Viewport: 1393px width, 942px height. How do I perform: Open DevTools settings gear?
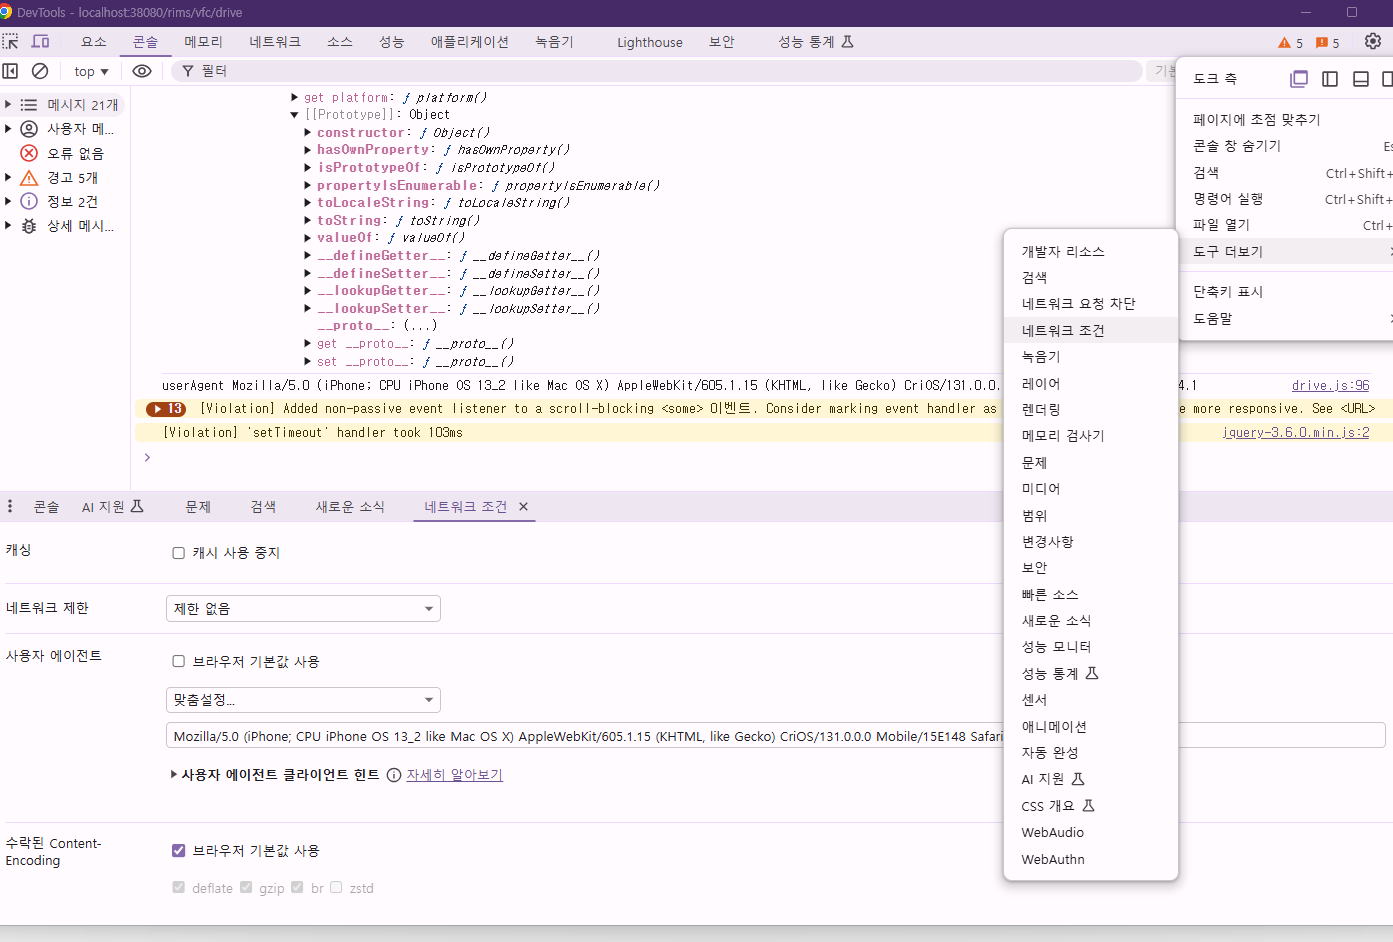[x=1372, y=41]
